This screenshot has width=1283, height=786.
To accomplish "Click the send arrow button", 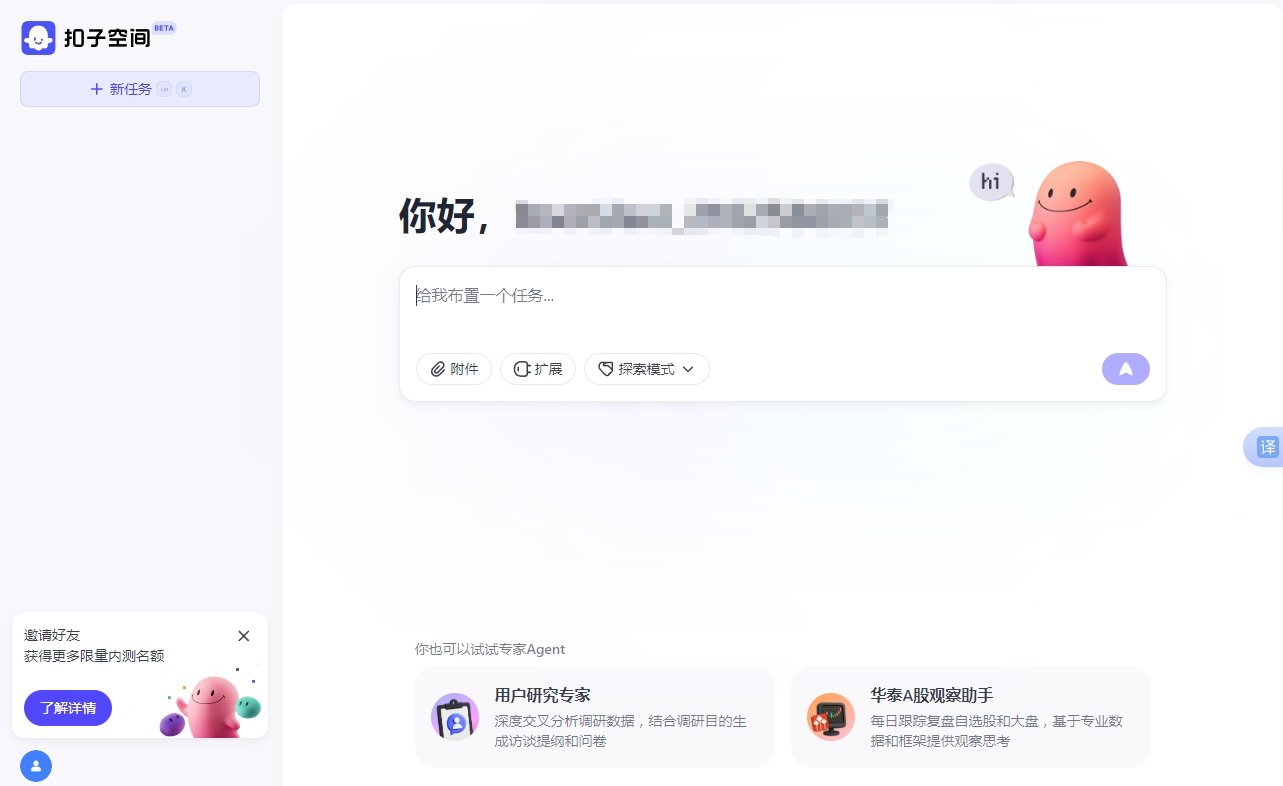I will [x=1126, y=369].
